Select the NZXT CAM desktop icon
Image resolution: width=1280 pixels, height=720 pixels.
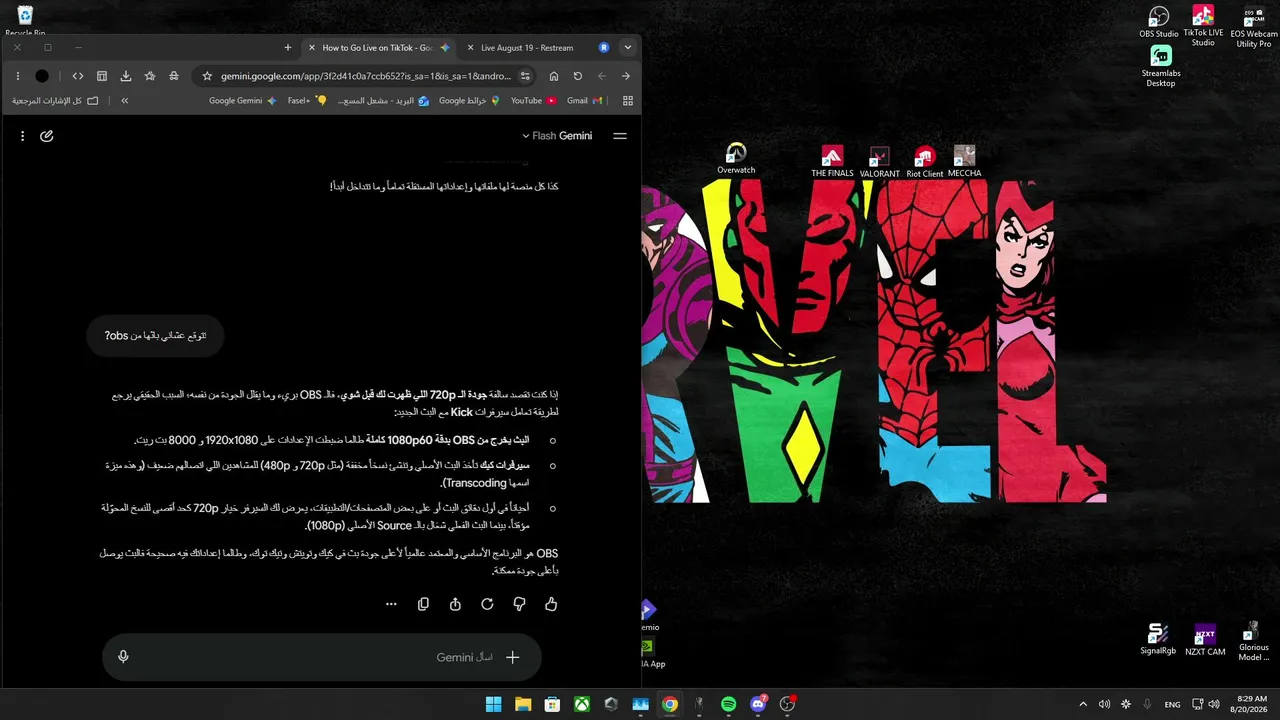pos(1205,640)
